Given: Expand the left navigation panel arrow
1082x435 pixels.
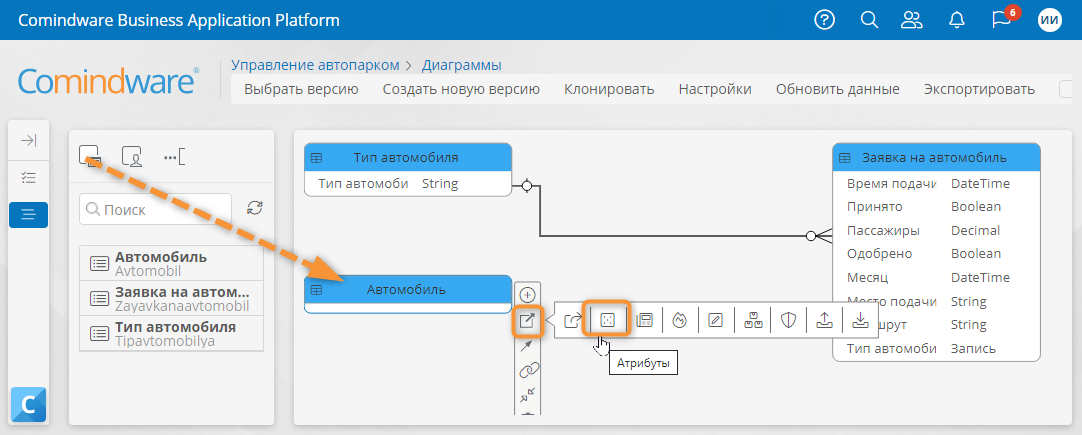Looking at the screenshot, I should [28, 141].
